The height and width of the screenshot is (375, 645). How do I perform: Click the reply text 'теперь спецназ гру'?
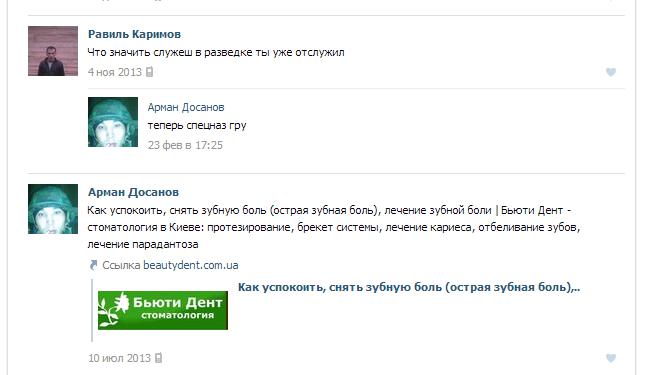coord(197,125)
